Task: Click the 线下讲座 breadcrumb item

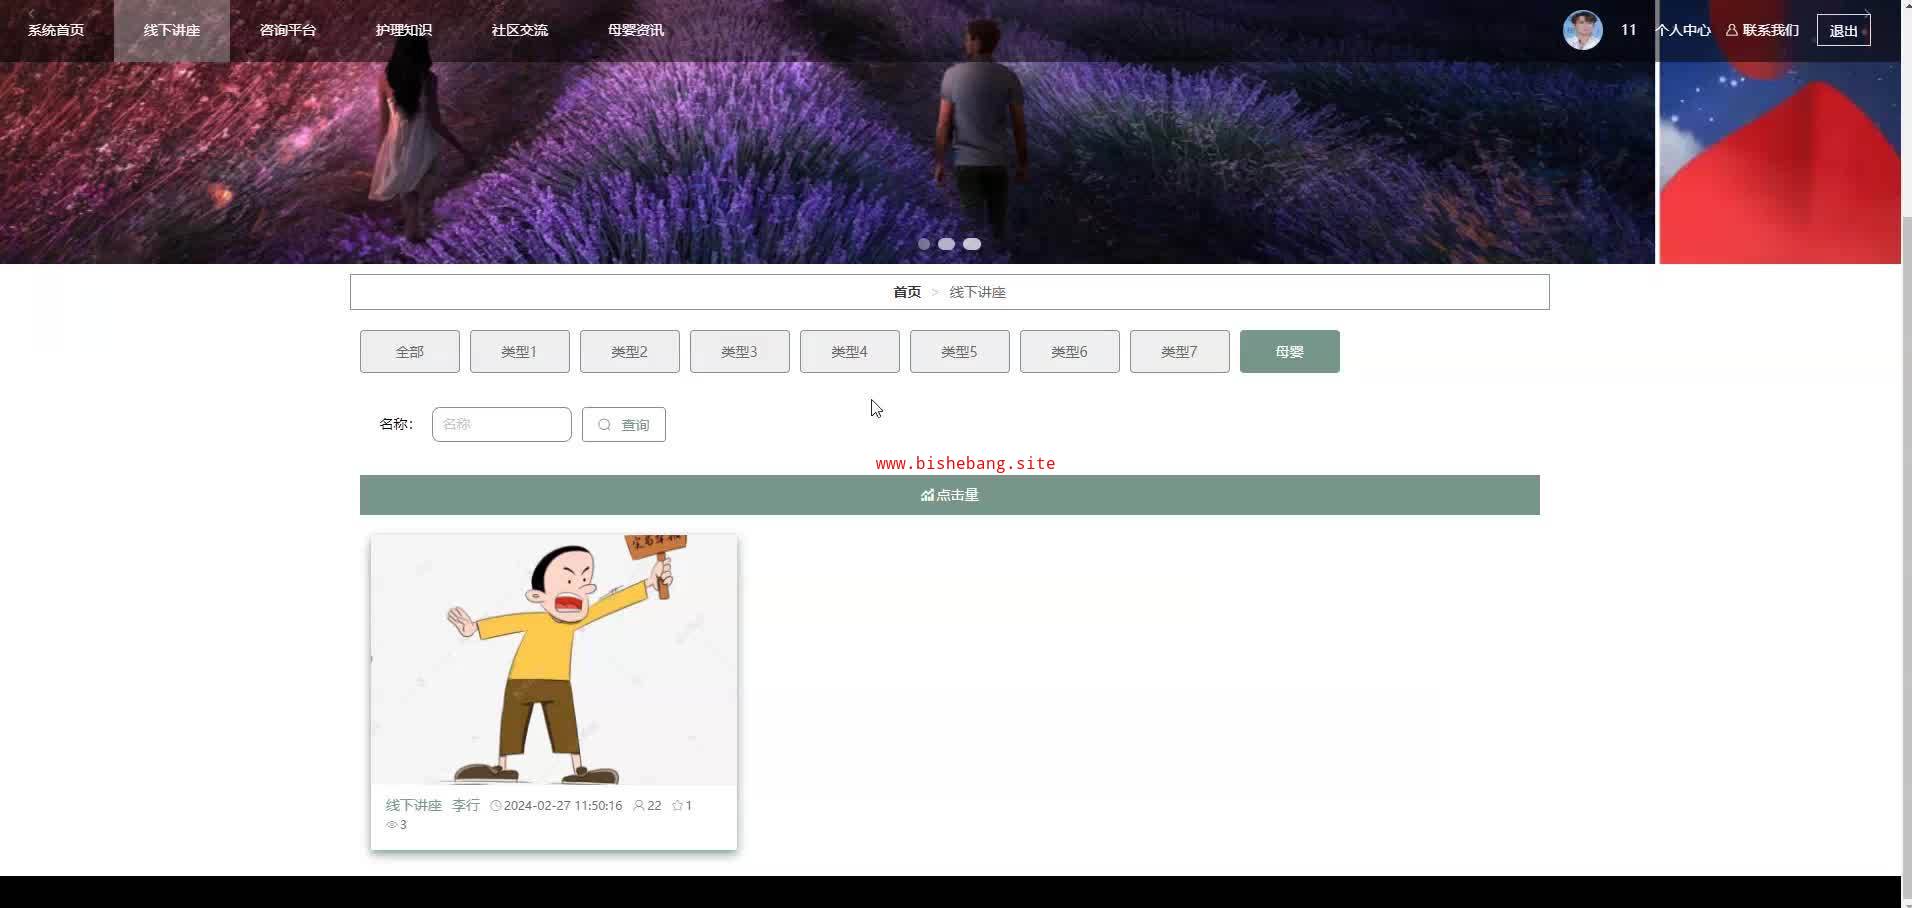Action: click(x=978, y=292)
